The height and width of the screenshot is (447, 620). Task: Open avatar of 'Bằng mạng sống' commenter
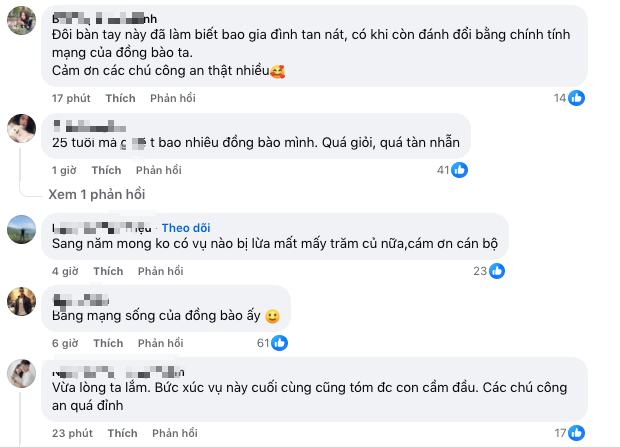click(20, 301)
